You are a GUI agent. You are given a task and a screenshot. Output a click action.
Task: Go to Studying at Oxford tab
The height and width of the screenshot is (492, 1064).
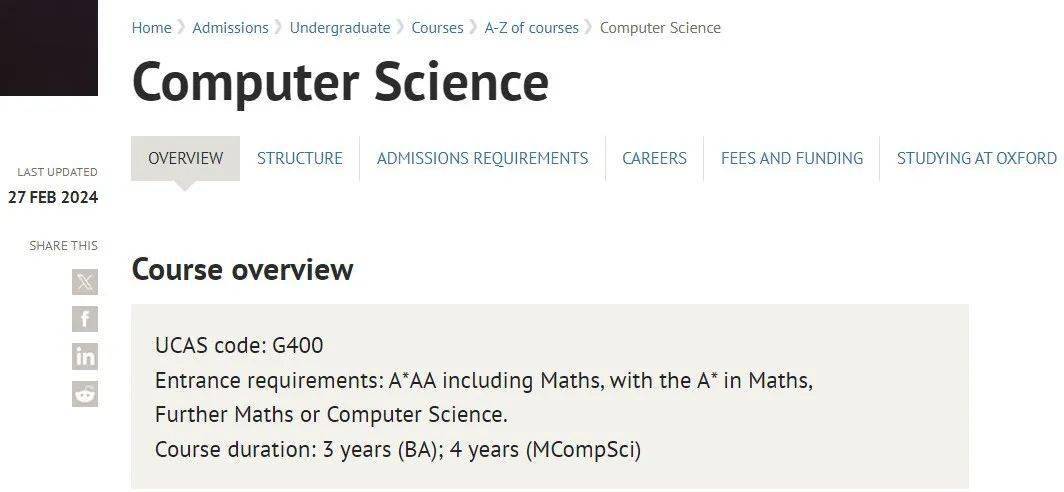click(x=976, y=158)
